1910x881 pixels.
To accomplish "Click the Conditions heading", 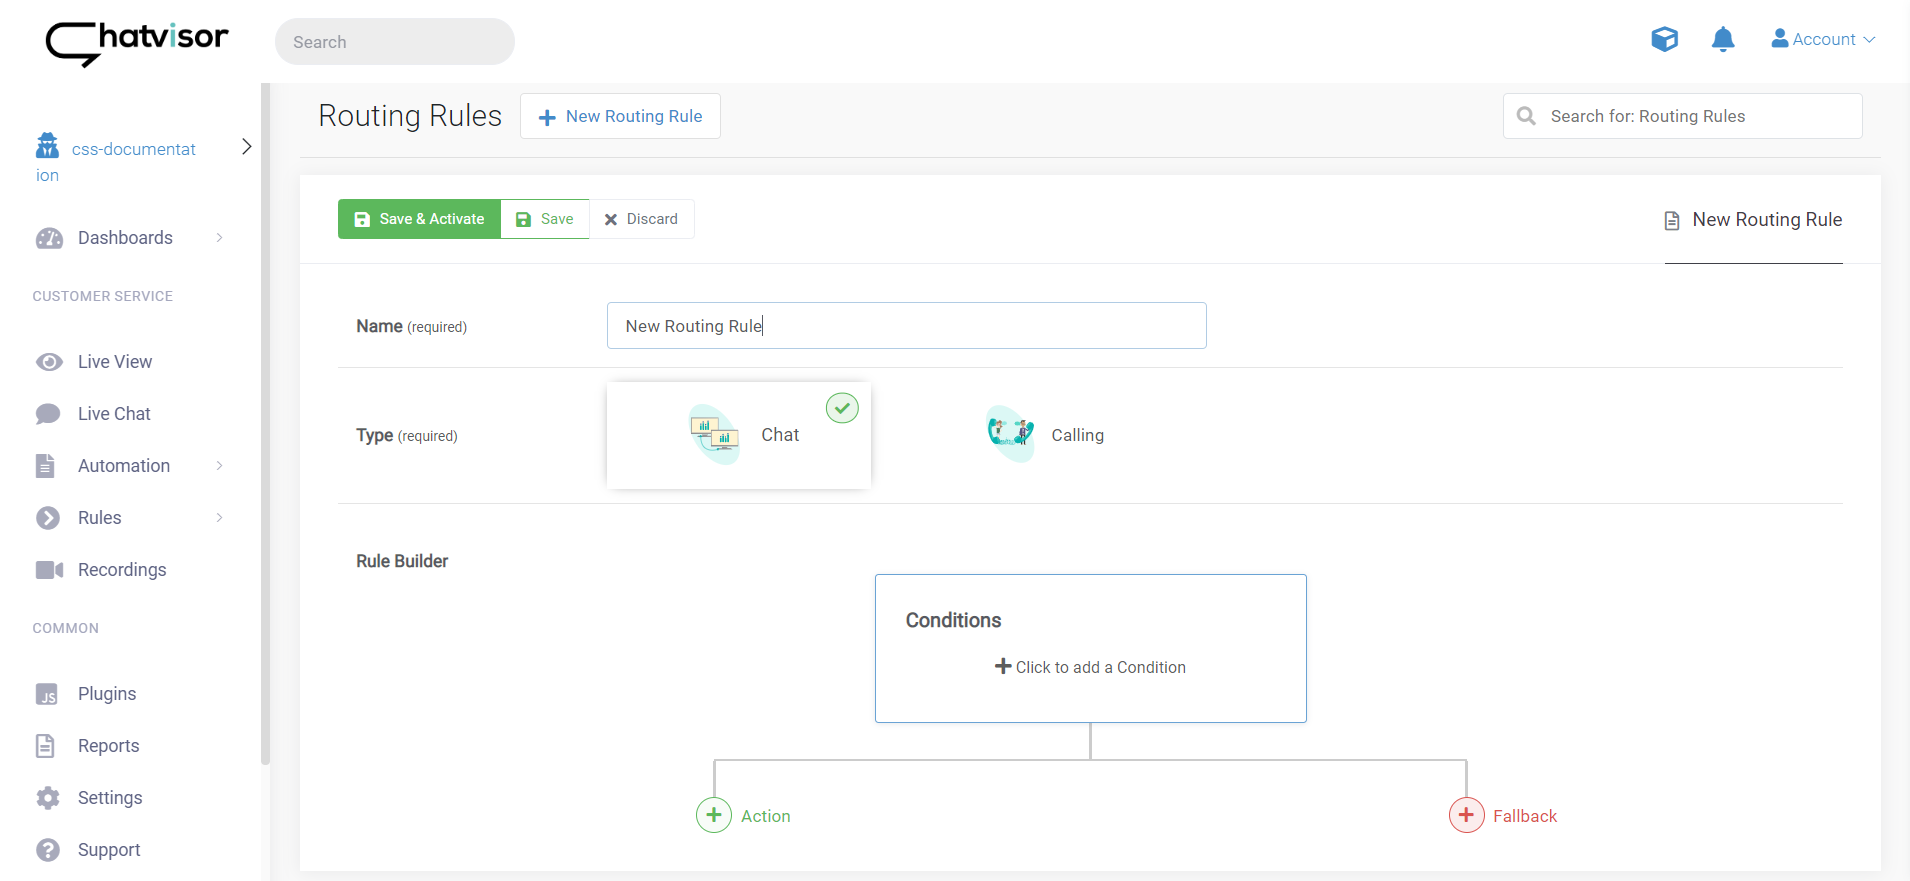I will [953, 620].
